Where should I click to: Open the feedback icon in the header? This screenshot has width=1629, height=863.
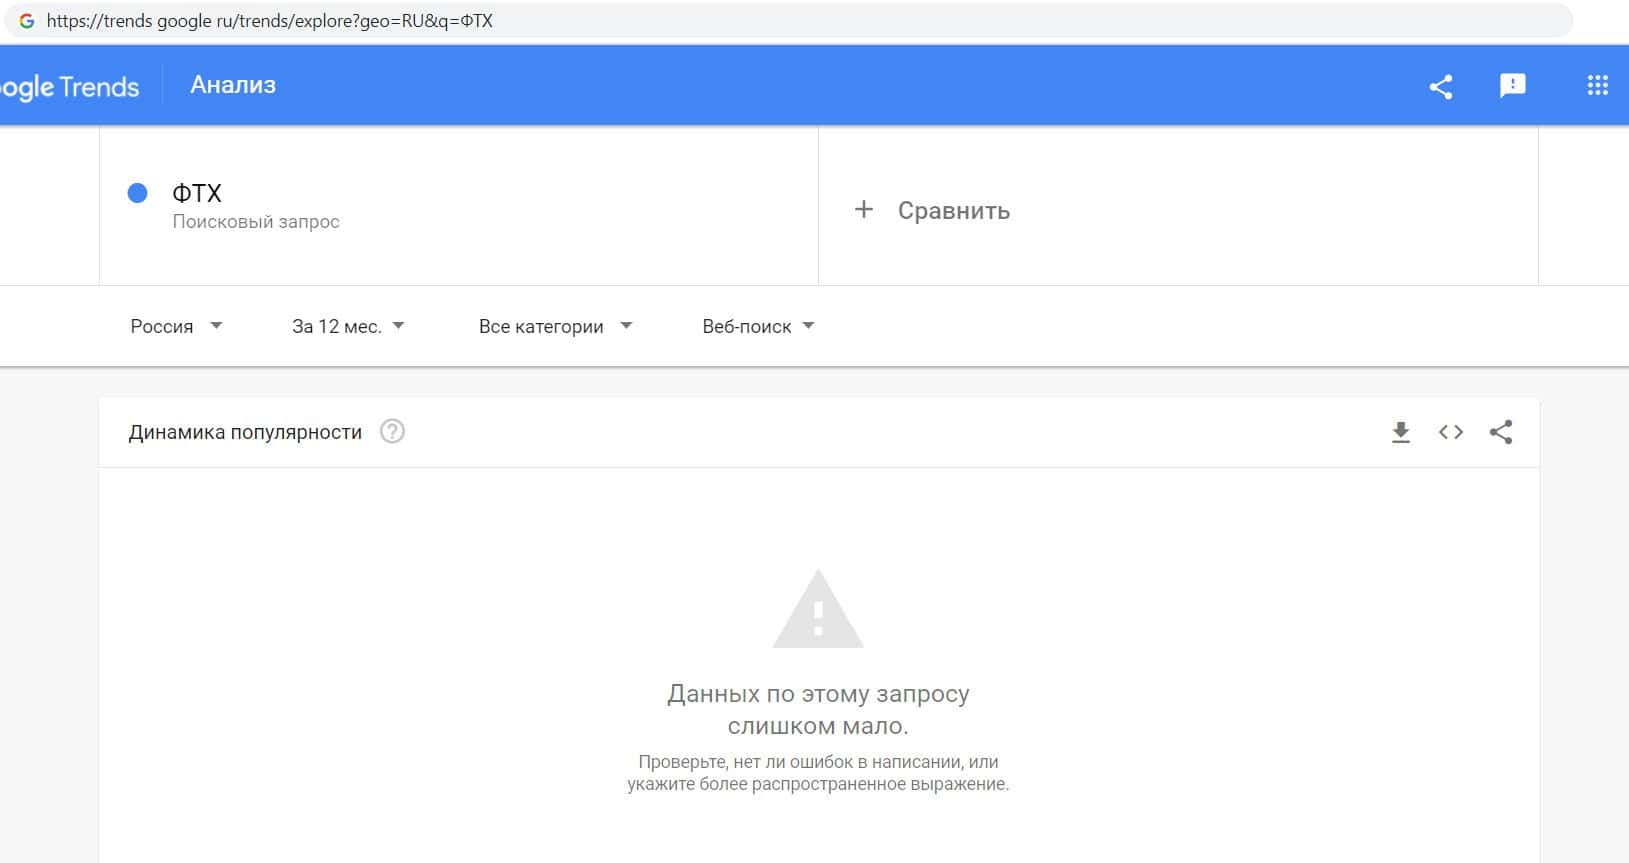click(x=1512, y=86)
